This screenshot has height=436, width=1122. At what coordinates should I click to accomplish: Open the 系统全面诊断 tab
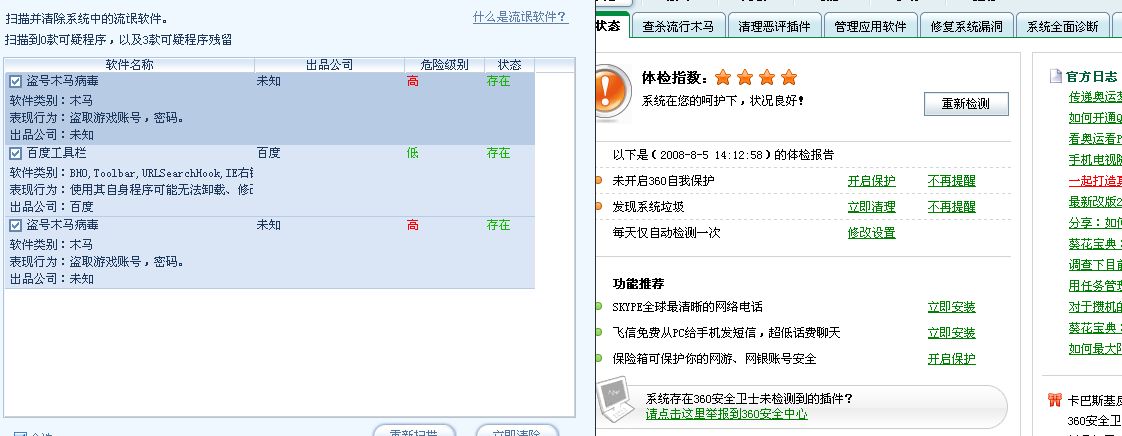click(1063, 26)
